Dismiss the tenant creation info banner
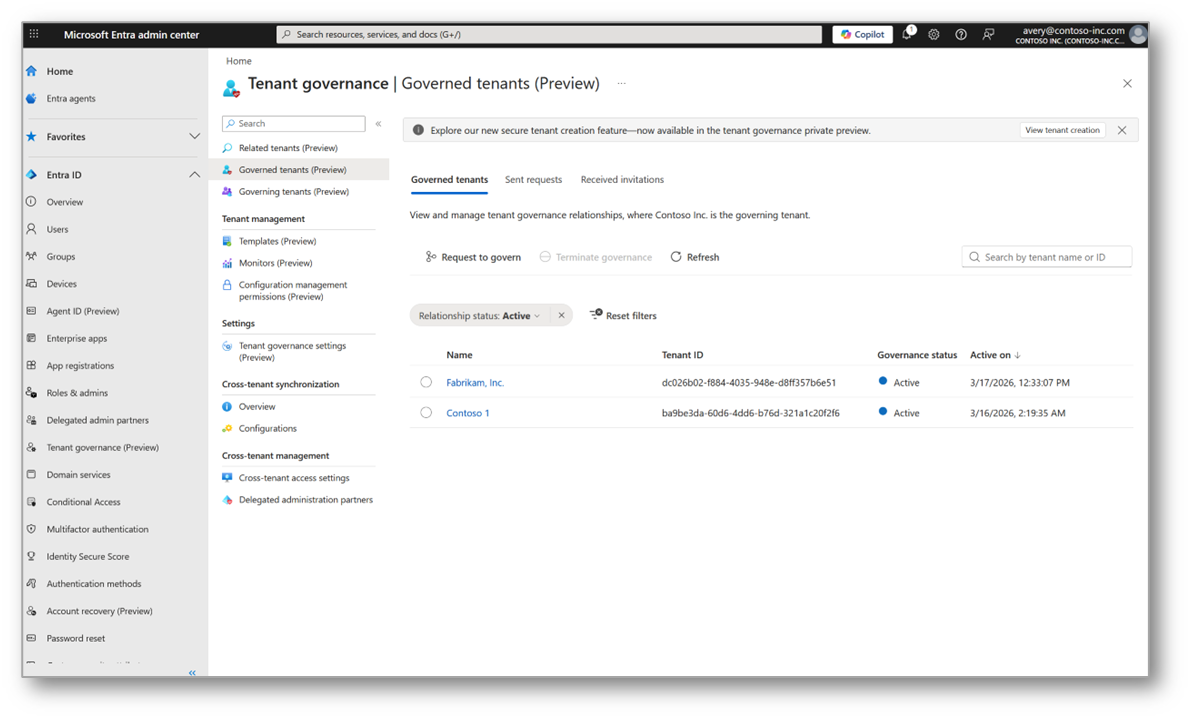The height and width of the screenshot is (720, 1192). click(x=1122, y=130)
